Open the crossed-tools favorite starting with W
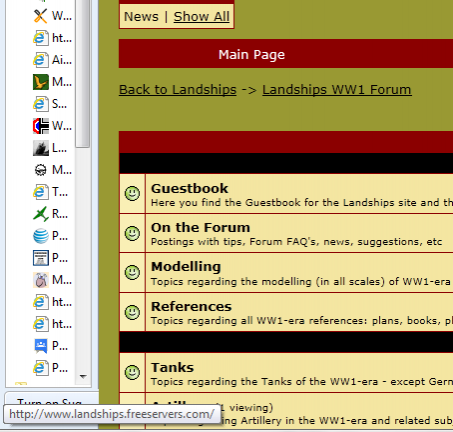The height and width of the screenshot is (432, 453). [53, 16]
